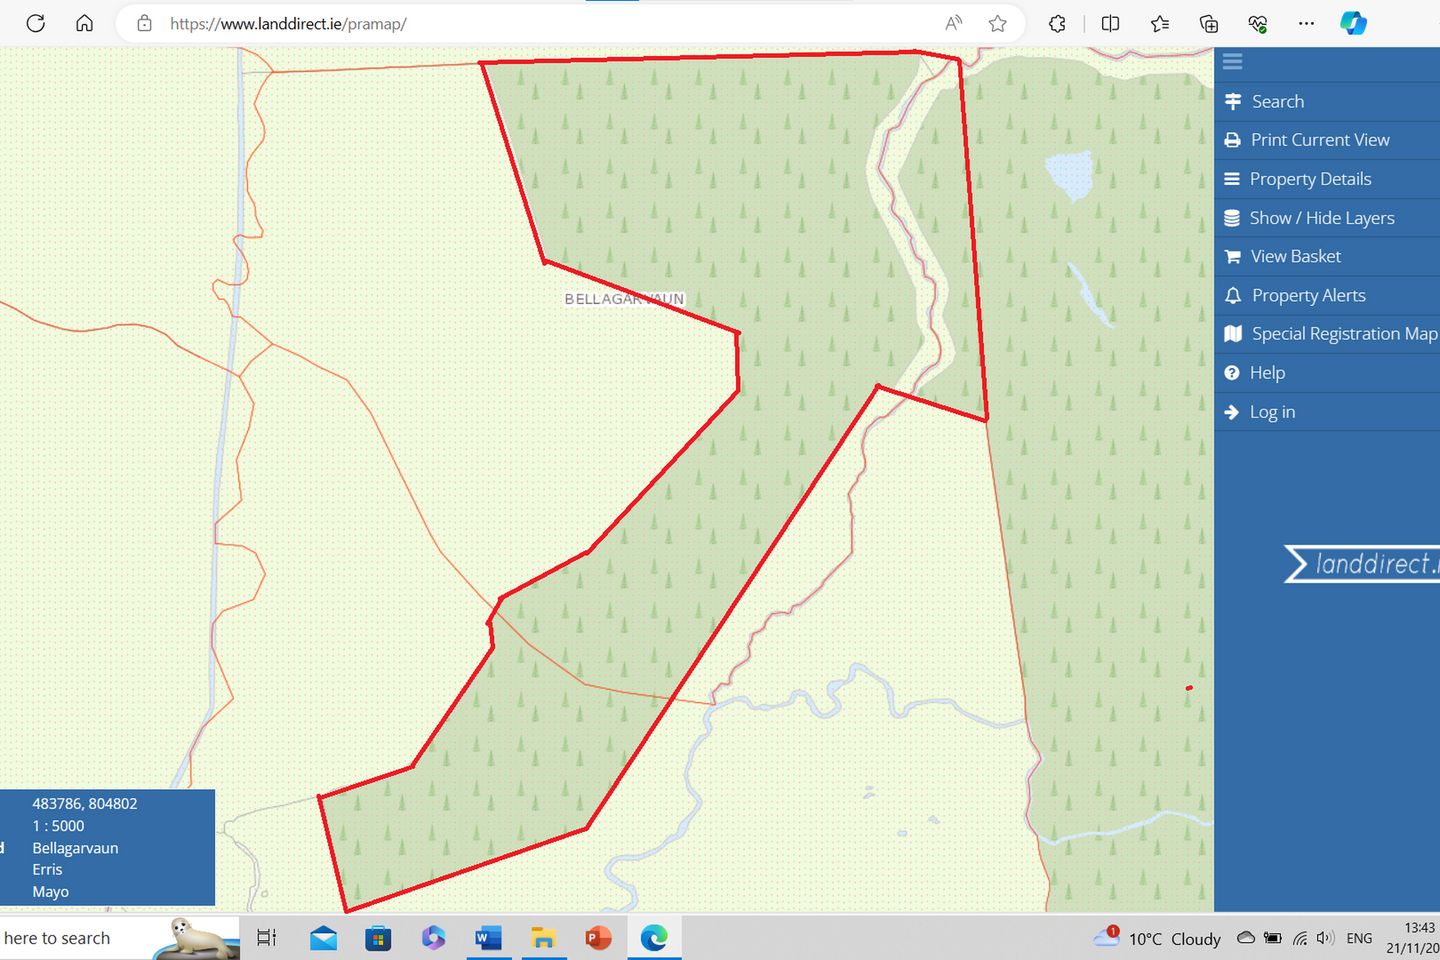Toggle split screen view in browser

click(1110, 23)
